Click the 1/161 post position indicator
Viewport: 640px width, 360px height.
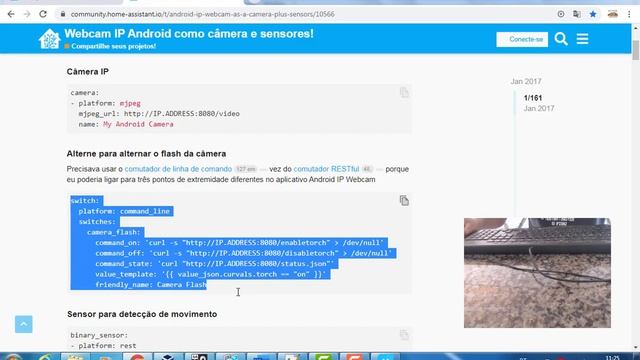[533, 98]
